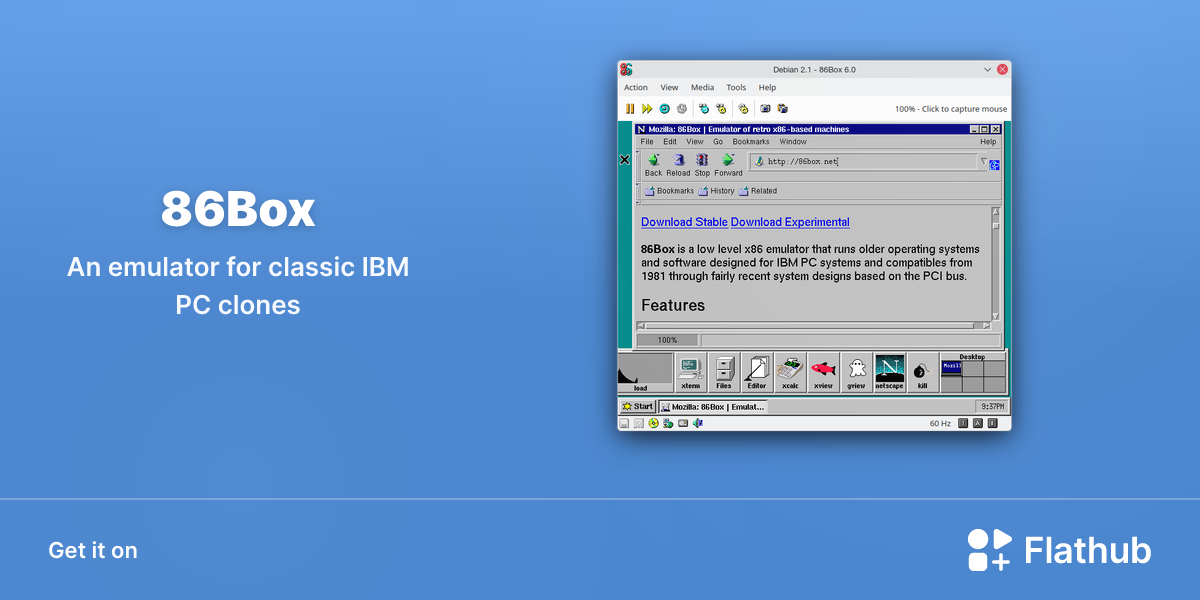Open Netscape Help menu

[988, 142]
